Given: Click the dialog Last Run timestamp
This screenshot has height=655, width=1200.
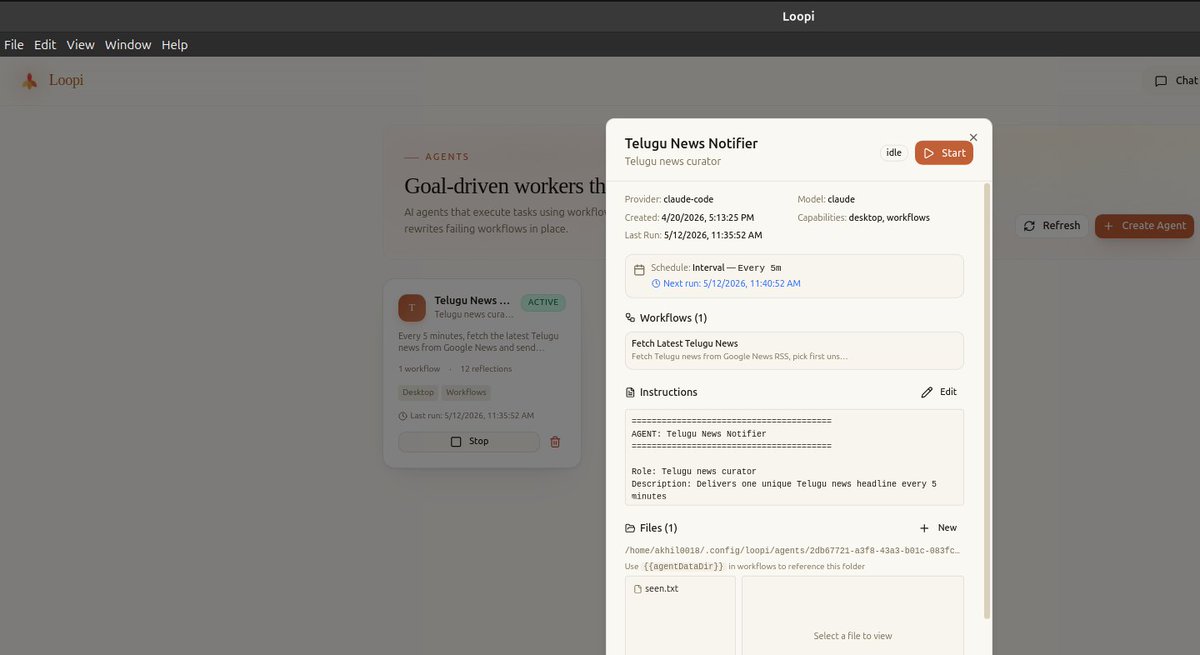Looking at the screenshot, I should coord(713,235).
